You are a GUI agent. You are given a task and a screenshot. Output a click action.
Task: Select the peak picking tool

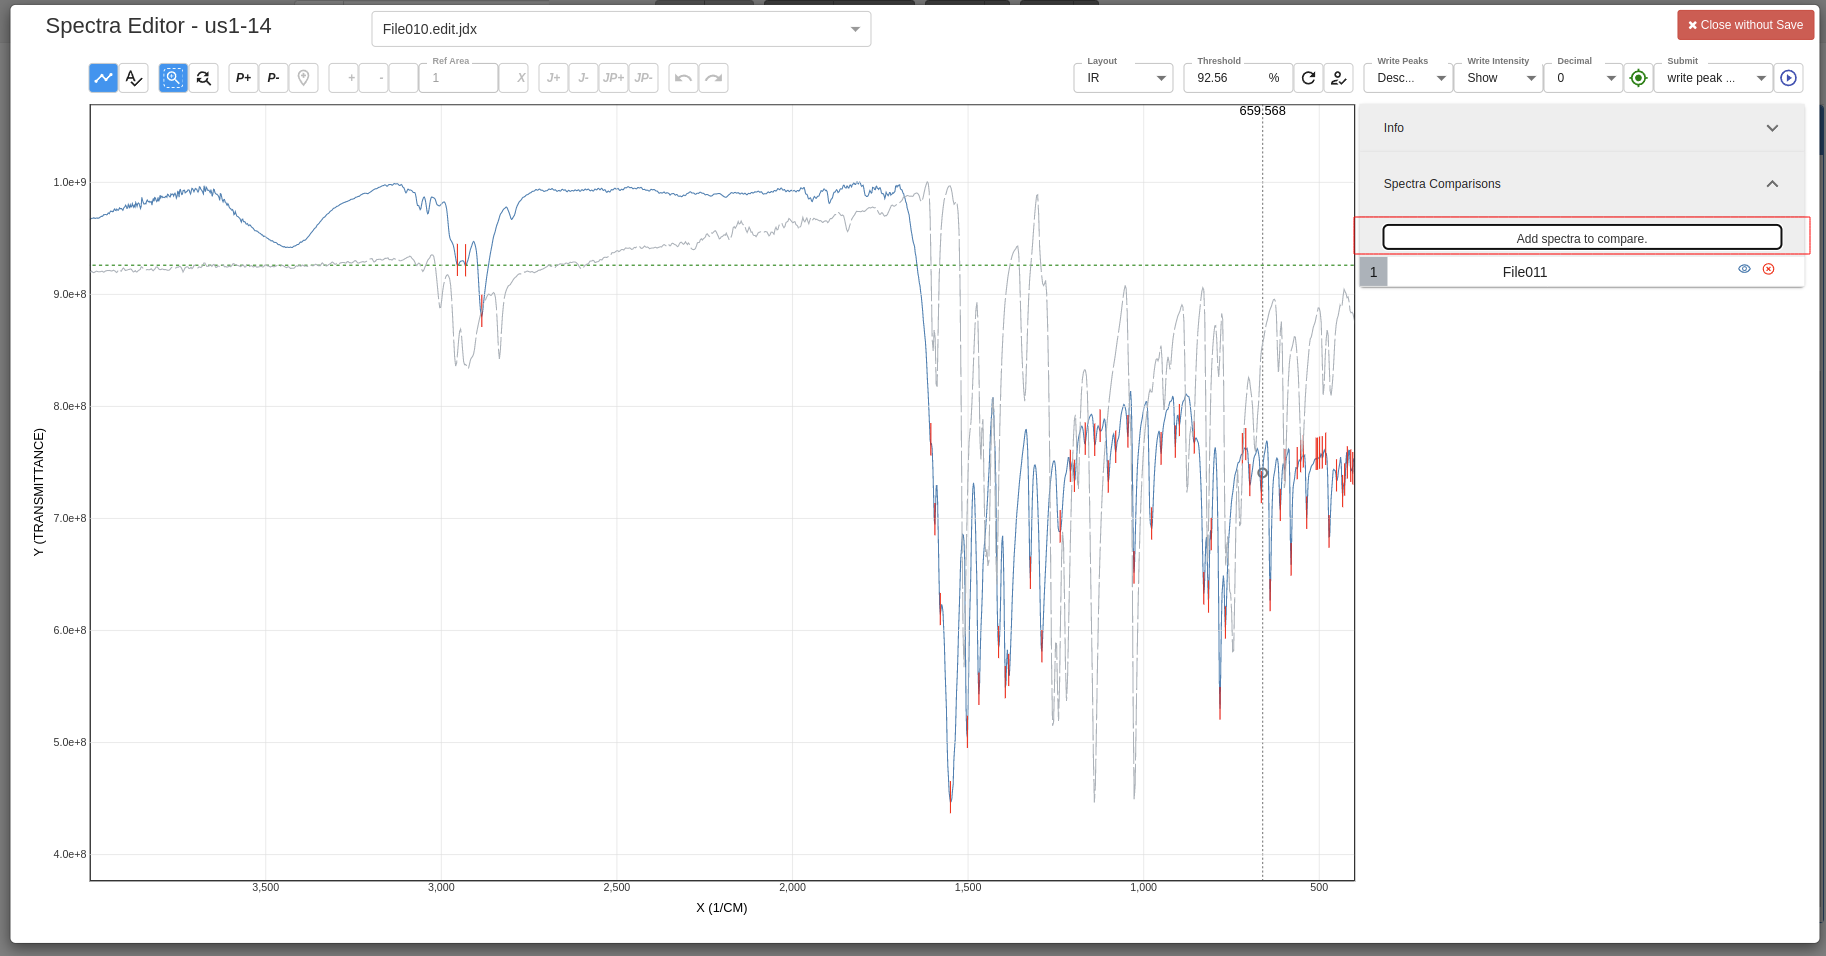(133, 77)
